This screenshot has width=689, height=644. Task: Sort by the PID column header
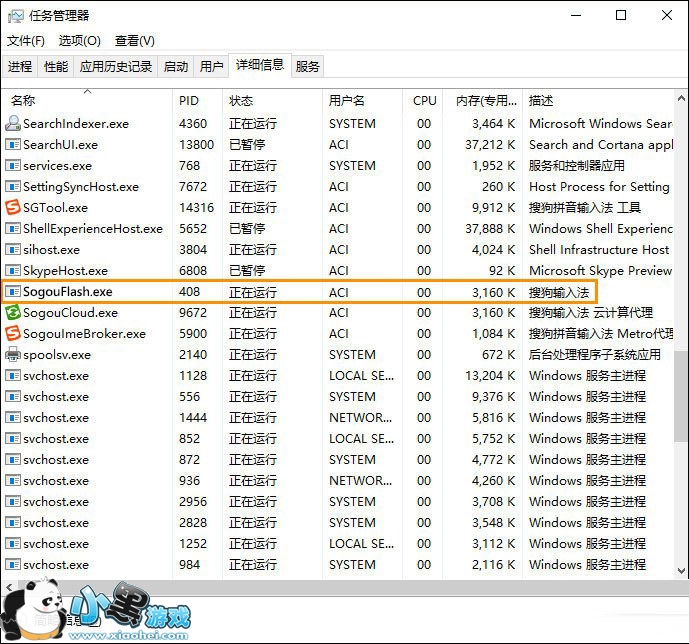197,101
